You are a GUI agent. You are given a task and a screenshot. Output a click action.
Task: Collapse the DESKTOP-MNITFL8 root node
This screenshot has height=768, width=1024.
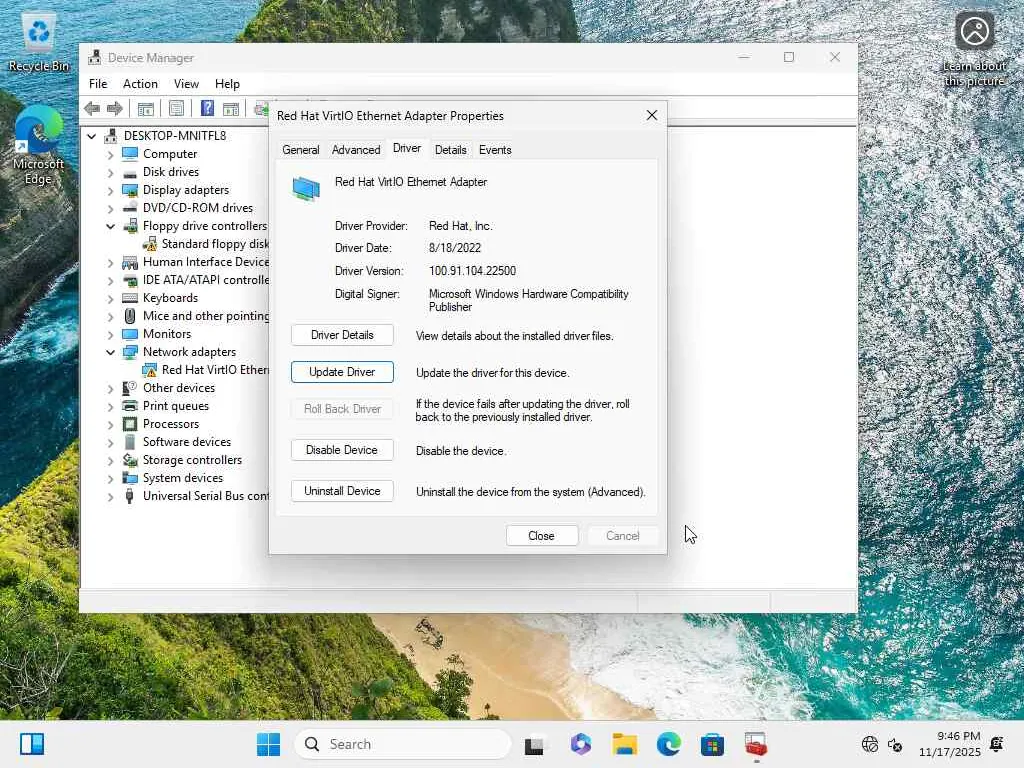point(92,136)
